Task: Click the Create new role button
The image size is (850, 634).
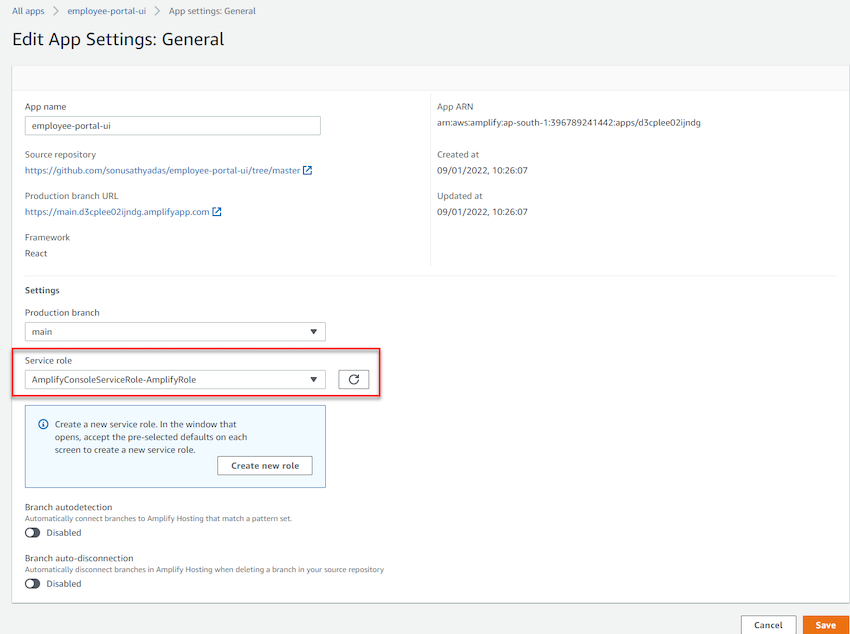Action: (265, 465)
